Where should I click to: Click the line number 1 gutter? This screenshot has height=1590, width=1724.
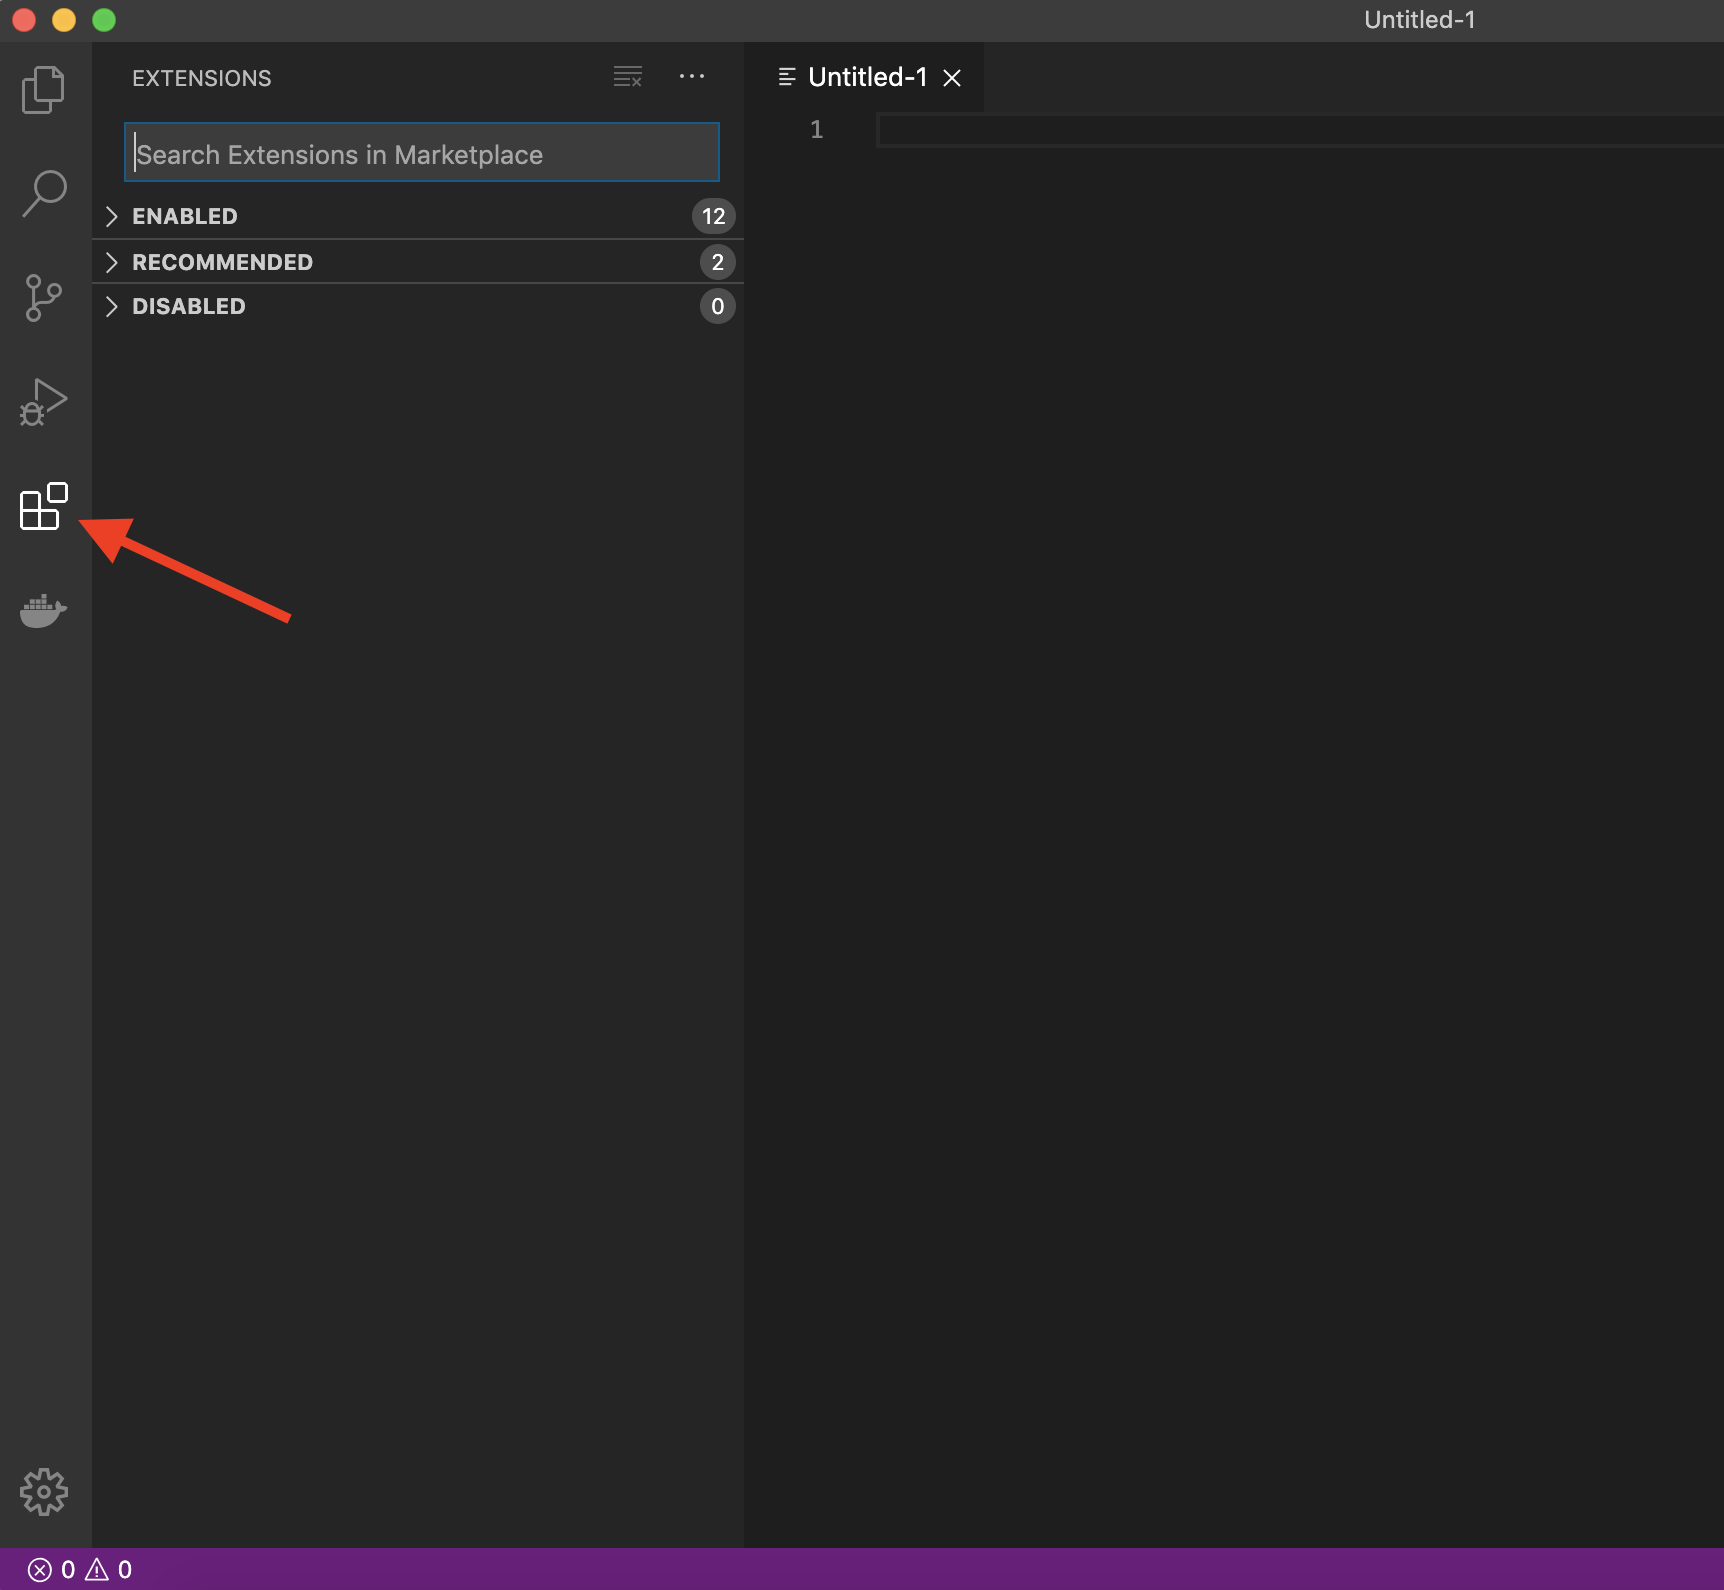(816, 130)
